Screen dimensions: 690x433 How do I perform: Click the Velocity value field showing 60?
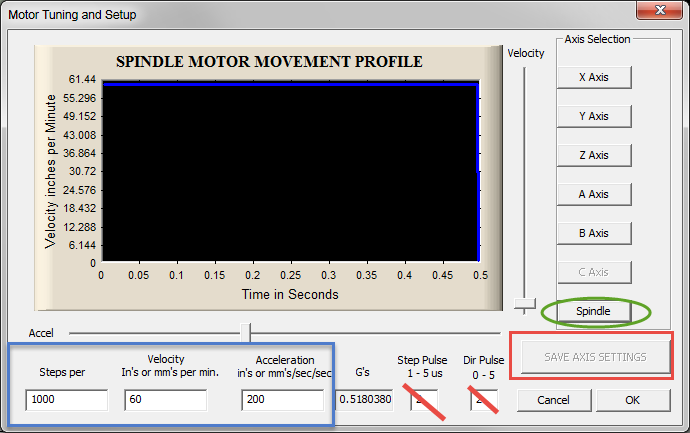(165, 400)
